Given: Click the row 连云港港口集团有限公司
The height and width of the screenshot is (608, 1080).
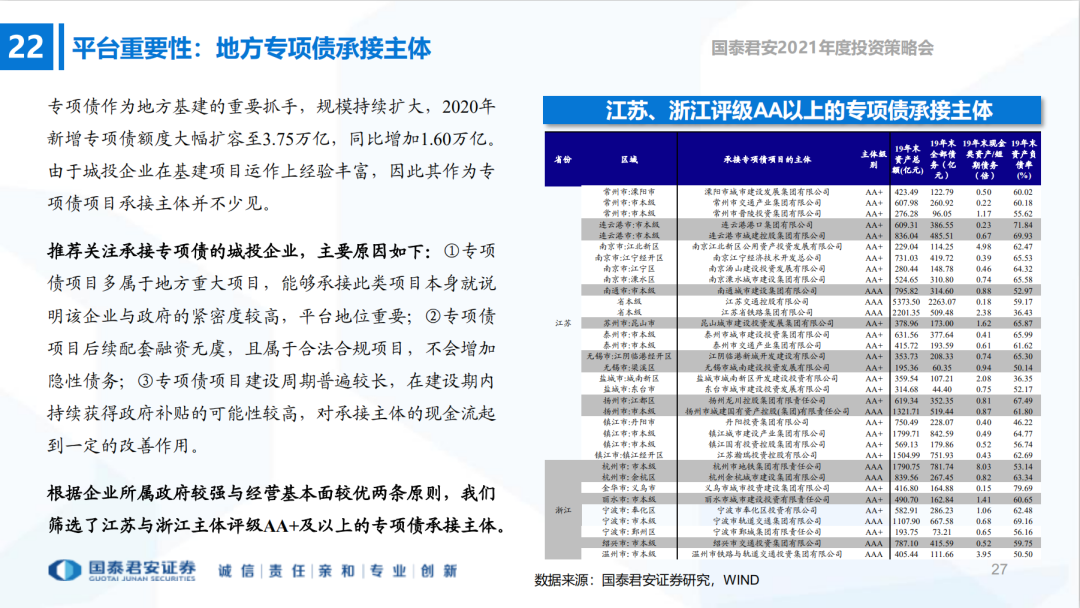Looking at the screenshot, I should click(811, 224).
